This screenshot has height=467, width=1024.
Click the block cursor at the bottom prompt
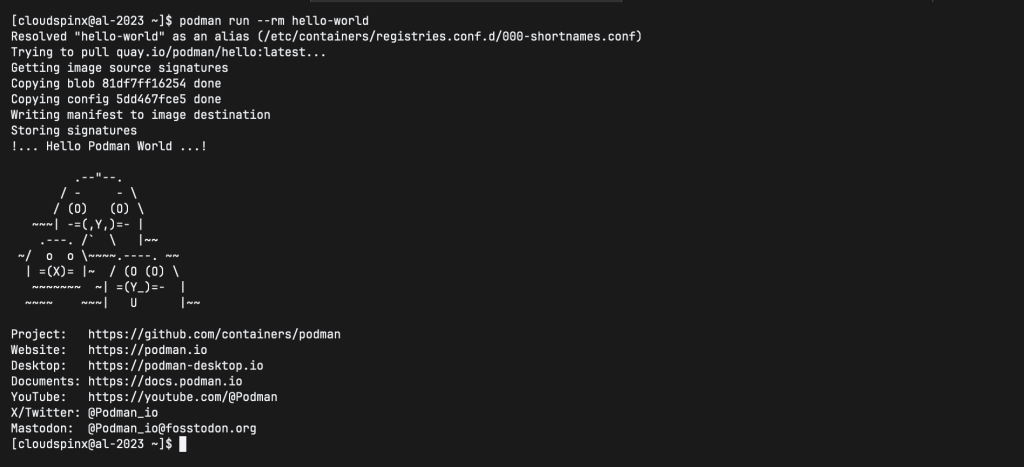pyautogui.click(x=182, y=444)
